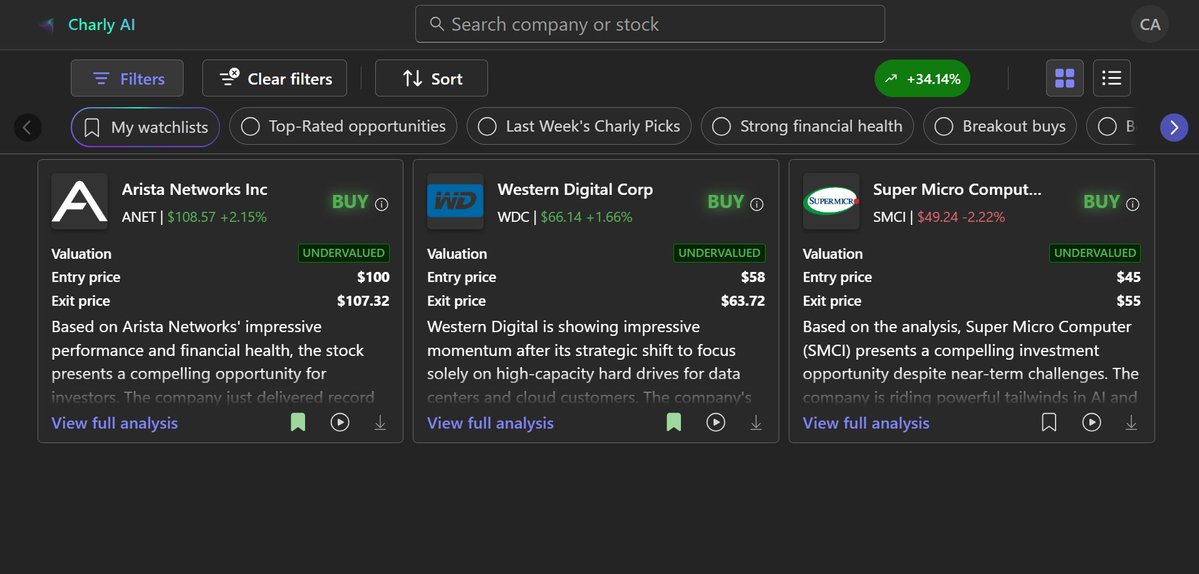Download Western Digital analysis
The width and height of the screenshot is (1199, 574).
pyautogui.click(x=756, y=423)
